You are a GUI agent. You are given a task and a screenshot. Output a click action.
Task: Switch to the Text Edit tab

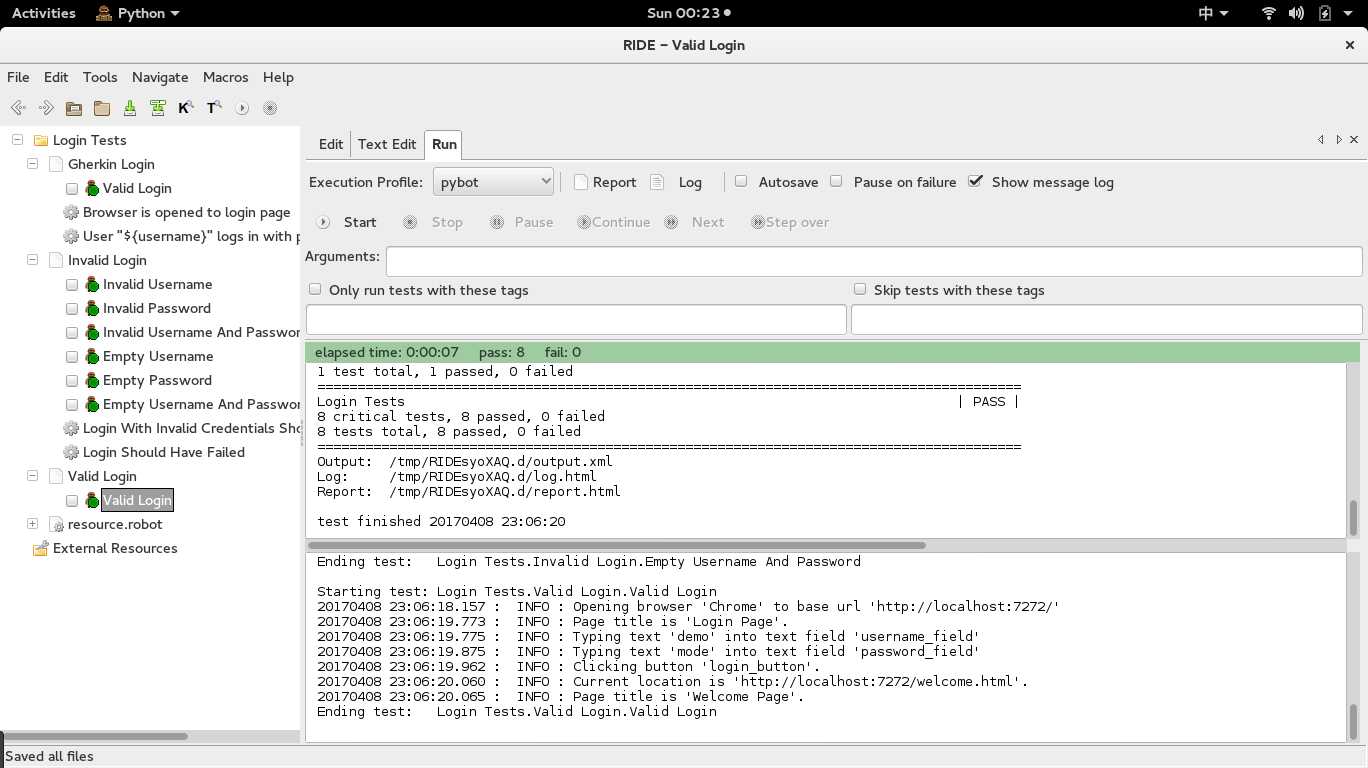coord(387,144)
